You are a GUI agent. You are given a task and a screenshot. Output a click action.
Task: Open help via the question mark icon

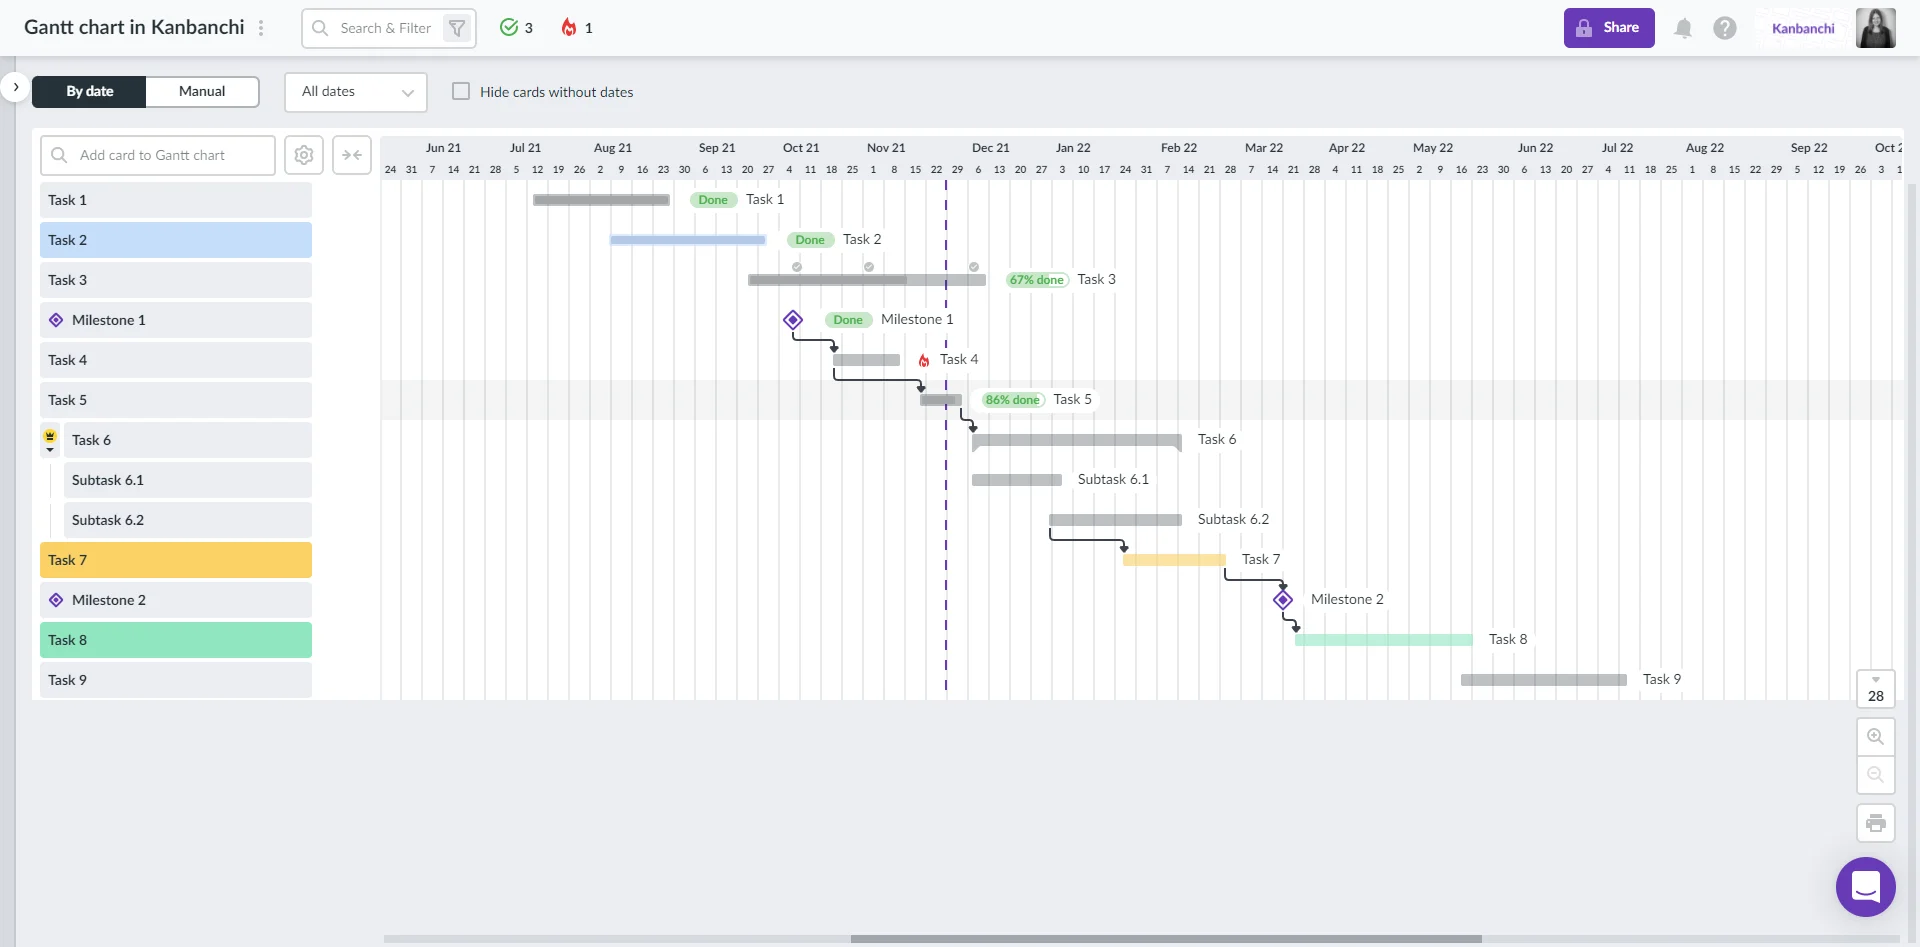1724,28
